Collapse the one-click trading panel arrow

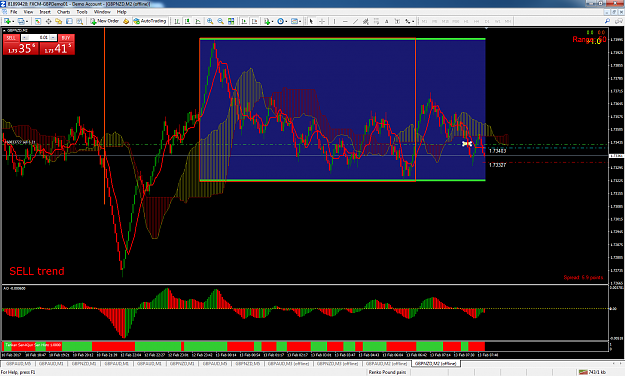pyautogui.click(x=4, y=30)
